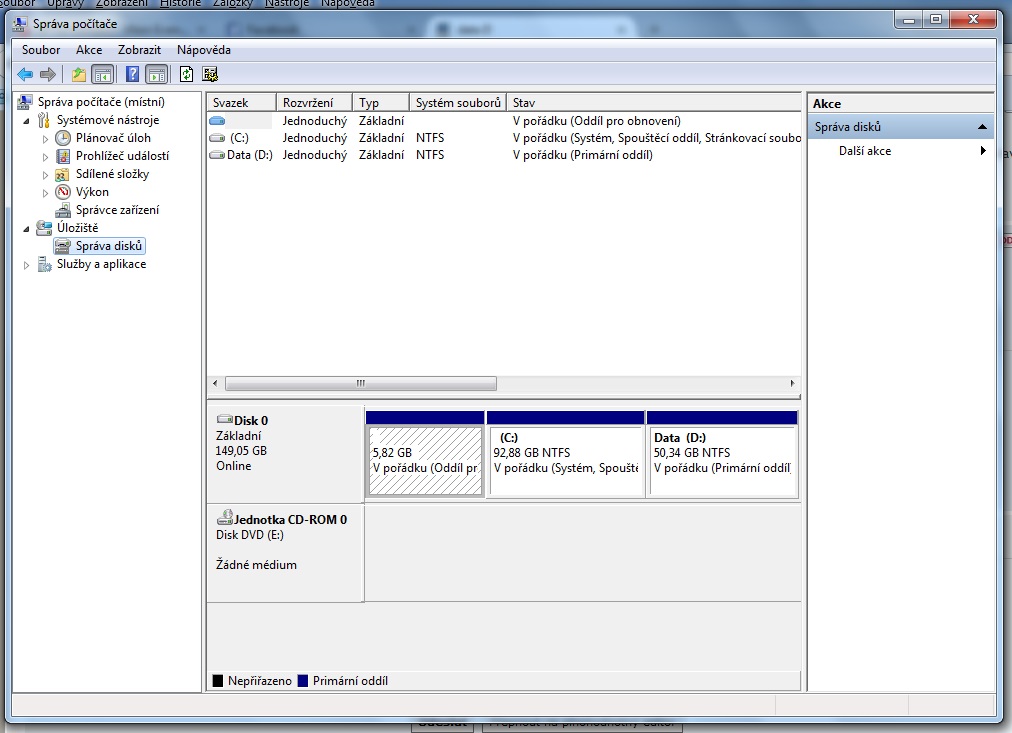Click the horizontal scrollbar in volume list

pos(360,384)
